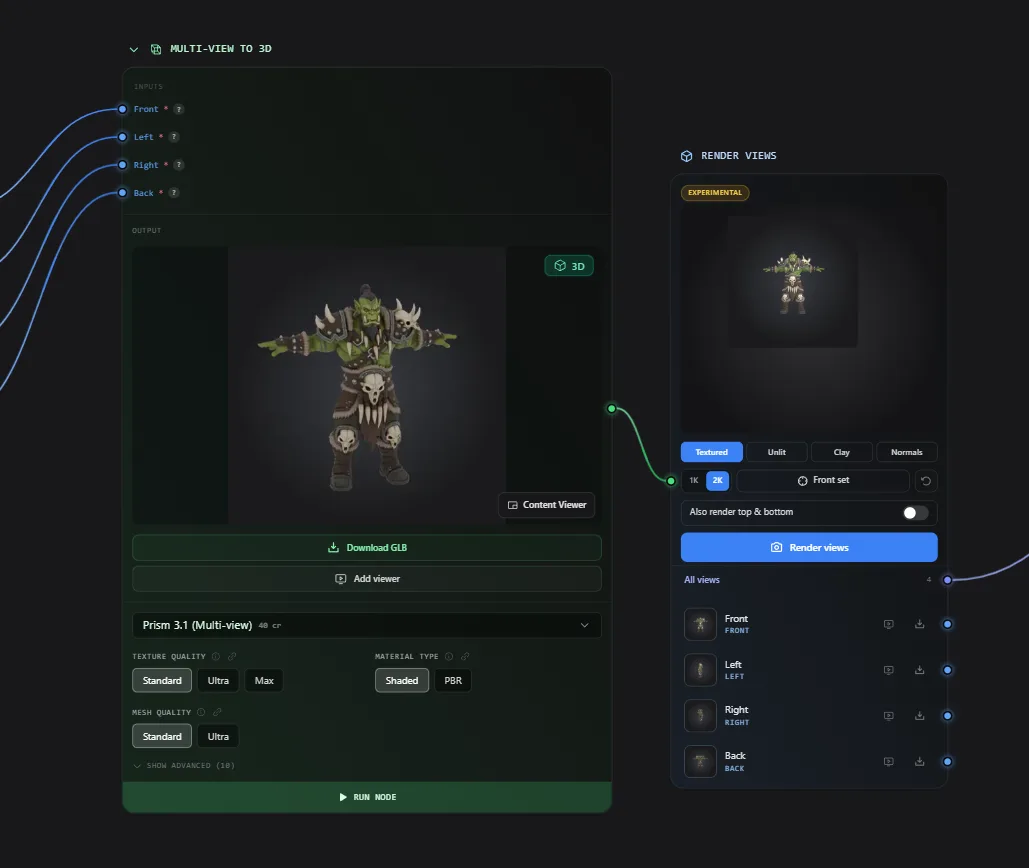
Task: Click the Mesh Quality link icon
Action: coord(217,713)
